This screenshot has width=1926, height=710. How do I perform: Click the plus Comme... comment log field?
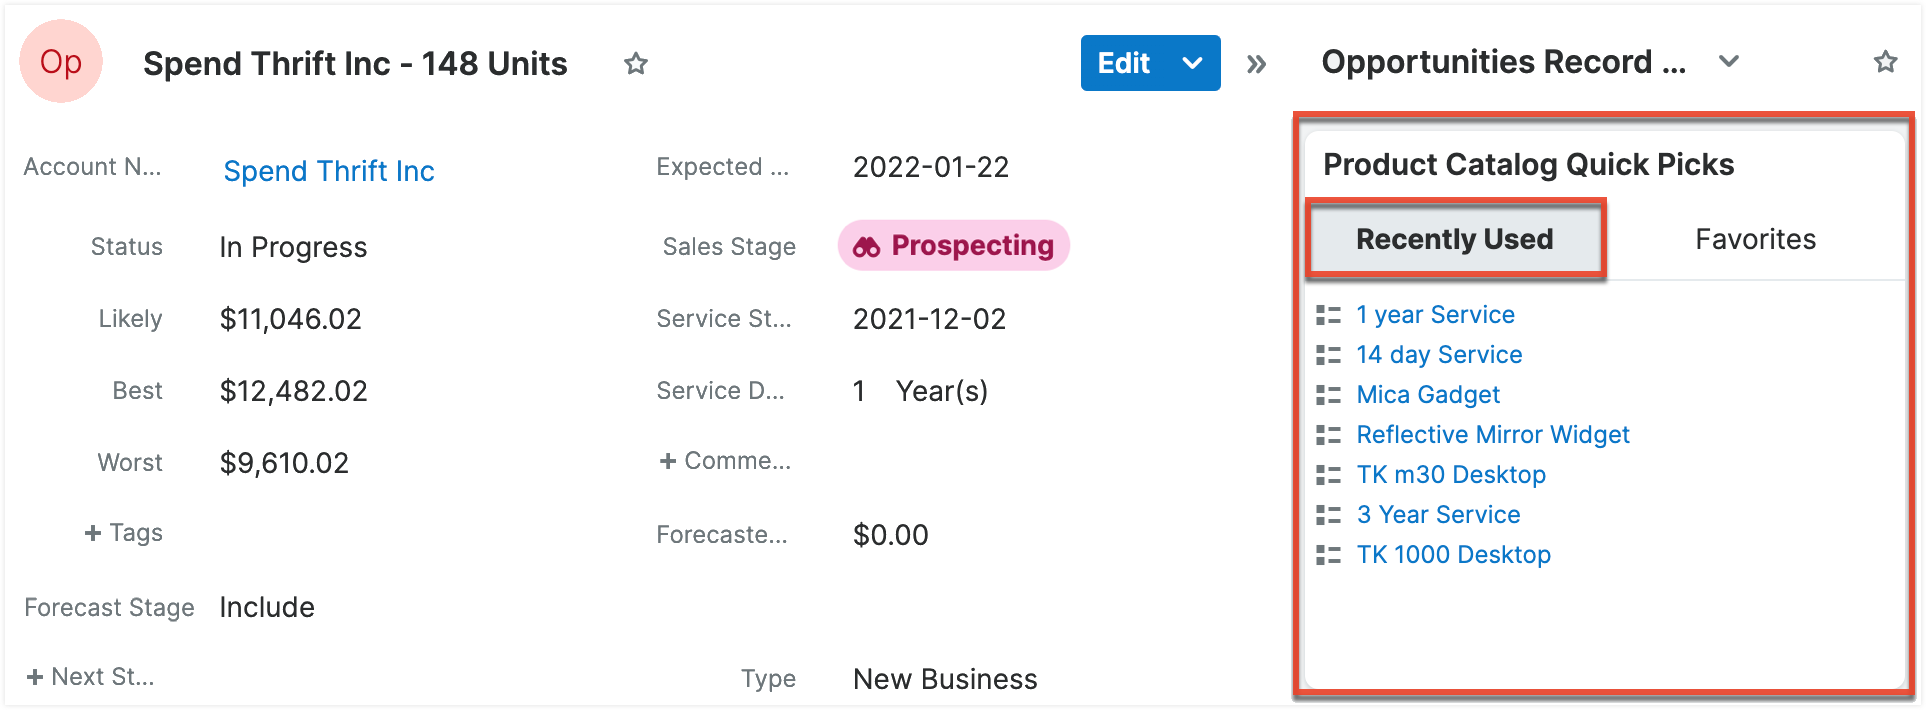tap(725, 461)
